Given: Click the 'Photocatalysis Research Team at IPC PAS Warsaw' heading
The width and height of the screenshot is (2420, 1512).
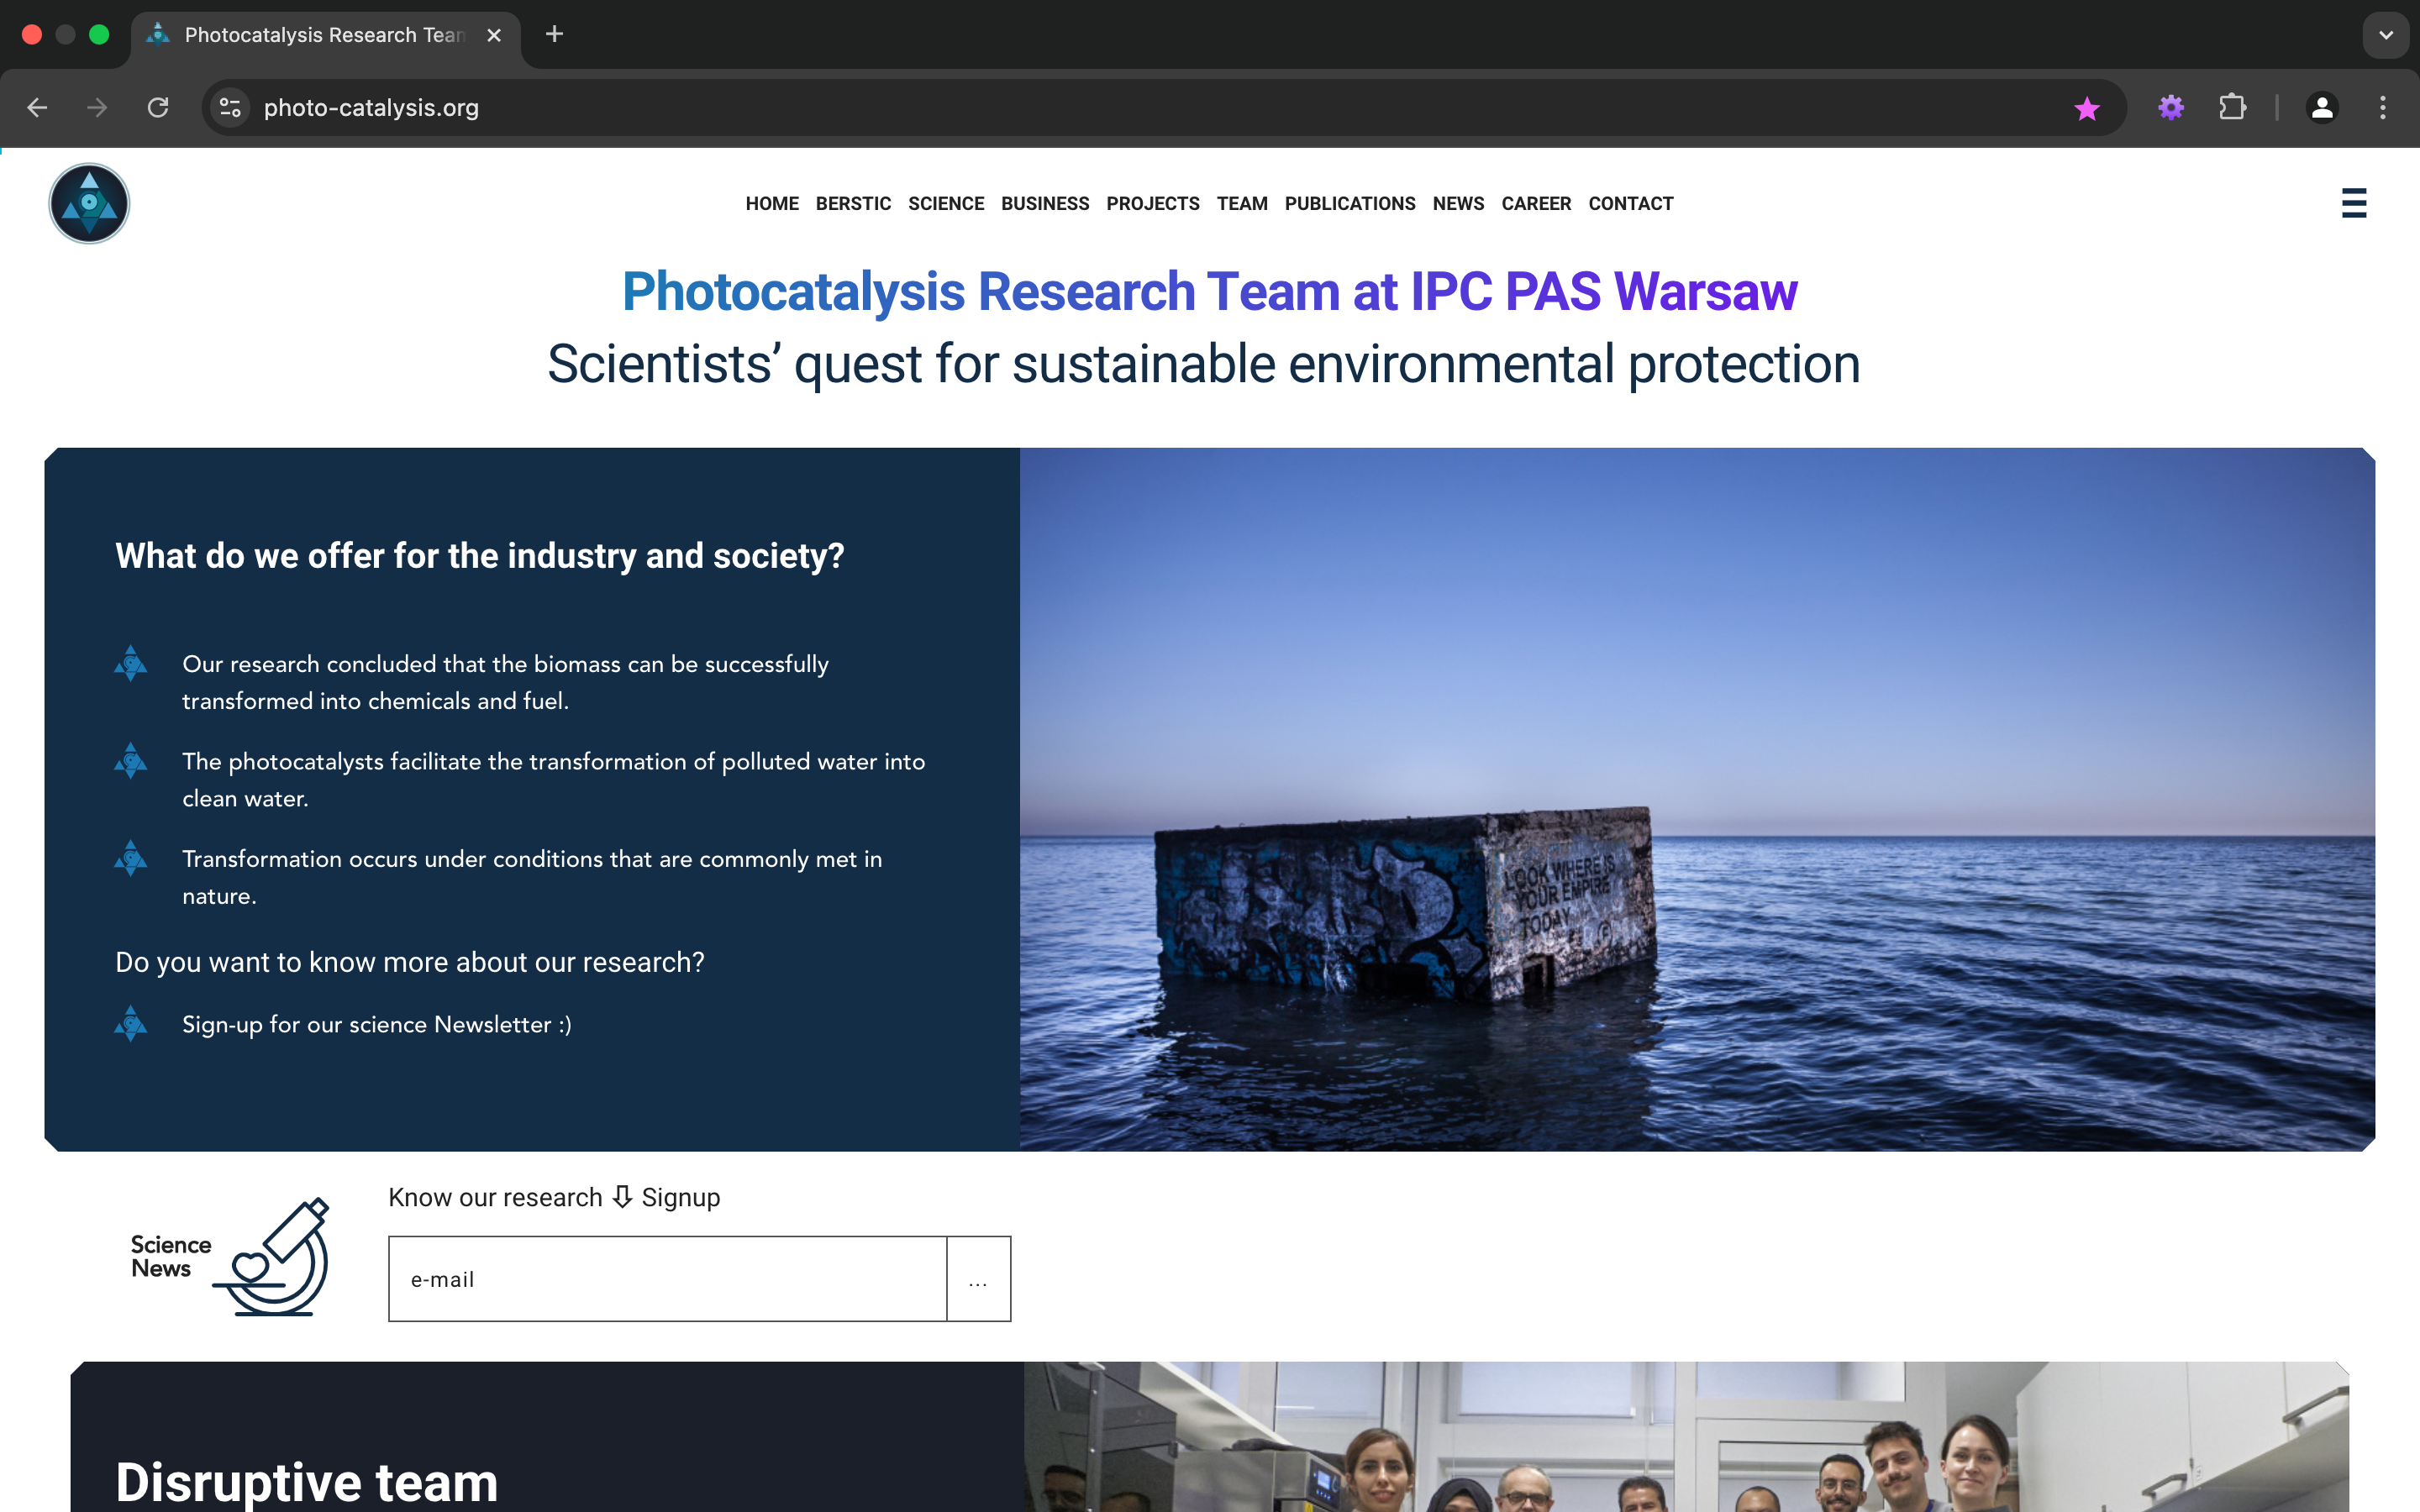Looking at the screenshot, I should coord(1210,291).
